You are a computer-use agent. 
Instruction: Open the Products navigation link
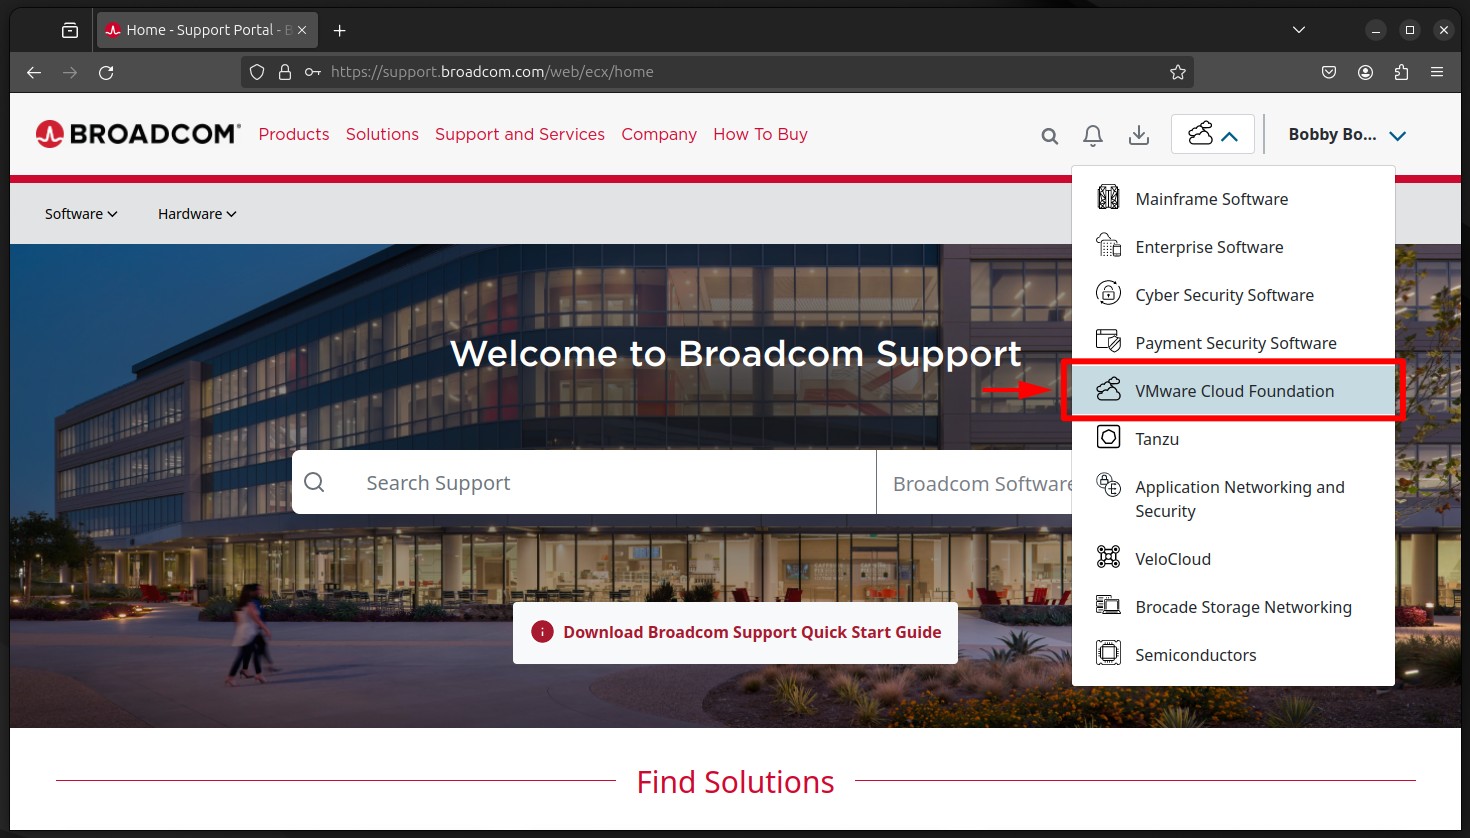pyautogui.click(x=293, y=134)
